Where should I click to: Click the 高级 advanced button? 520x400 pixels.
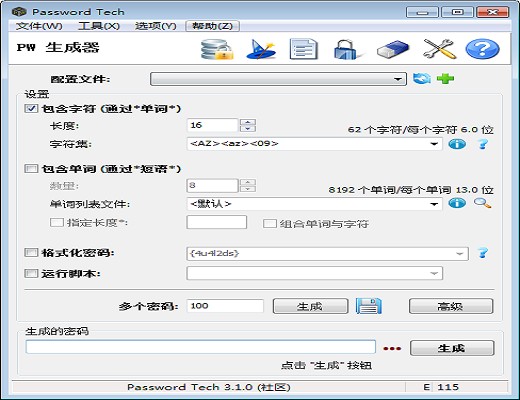point(451,306)
